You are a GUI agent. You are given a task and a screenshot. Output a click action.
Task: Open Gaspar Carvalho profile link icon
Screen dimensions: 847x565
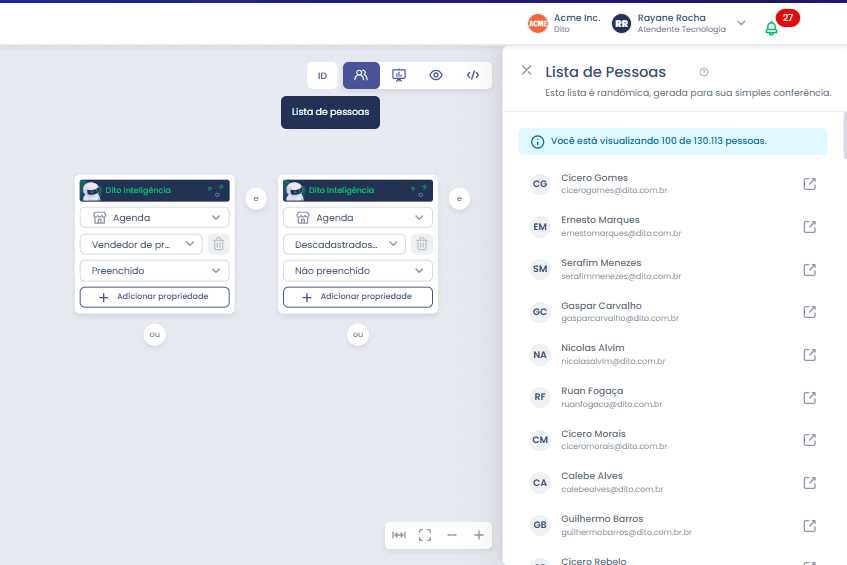pos(809,312)
